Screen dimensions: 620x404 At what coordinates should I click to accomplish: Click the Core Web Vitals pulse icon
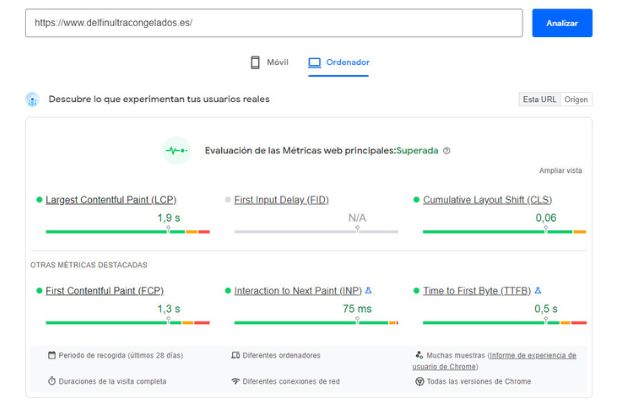pyautogui.click(x=176, y=150)
